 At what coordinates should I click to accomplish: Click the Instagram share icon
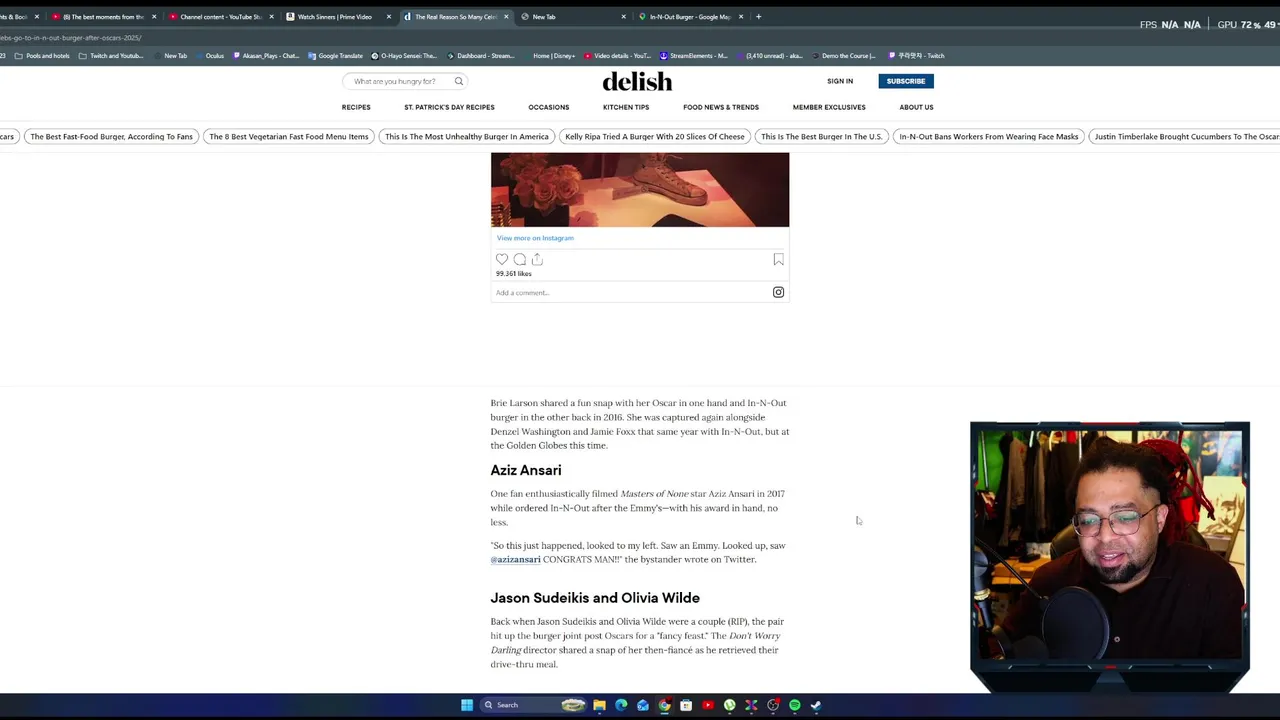point(537,259)
